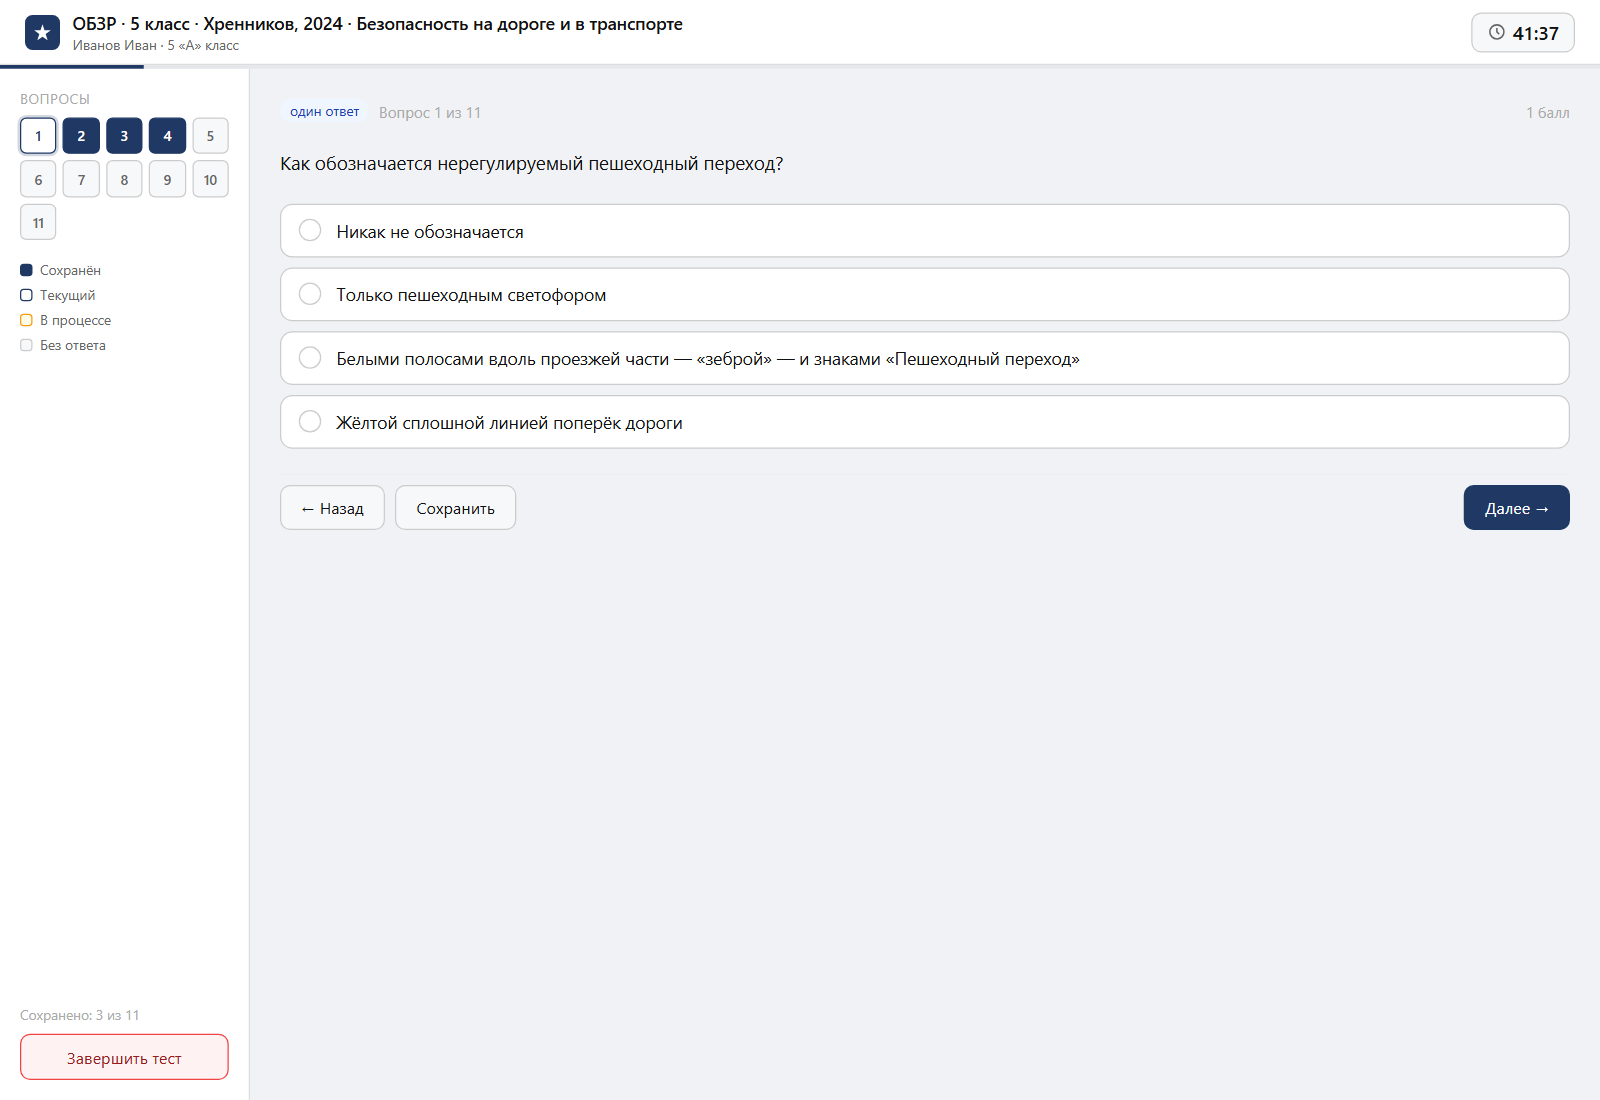Viewport: 1600px width, 1100px height.
Task: Click the «ВОПРОСЫ» sidebar heading
Action: pyautogui.click(x=55, y=99)
